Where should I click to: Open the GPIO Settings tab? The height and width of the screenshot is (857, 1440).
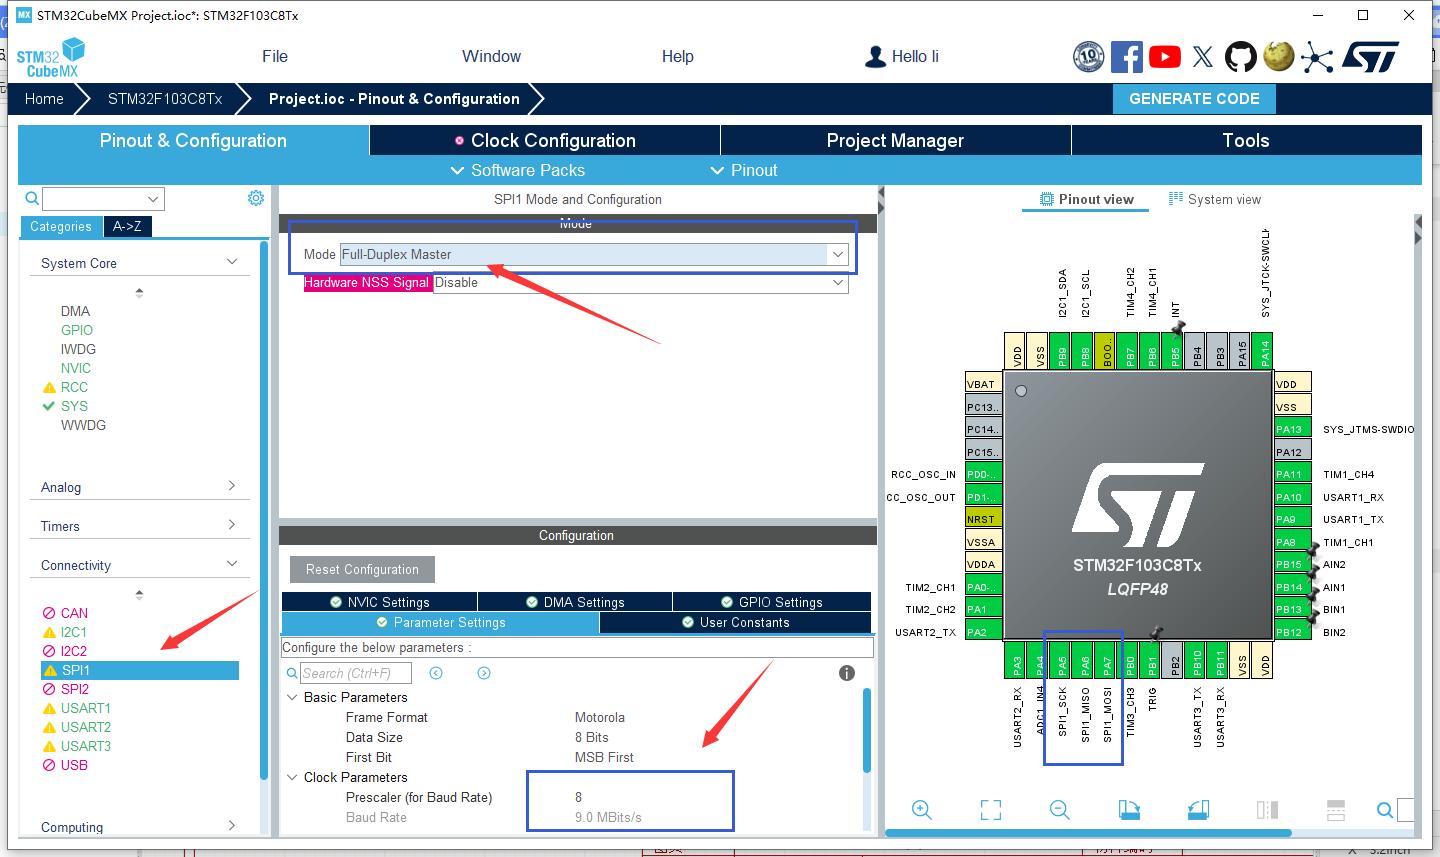pos(772,602)
